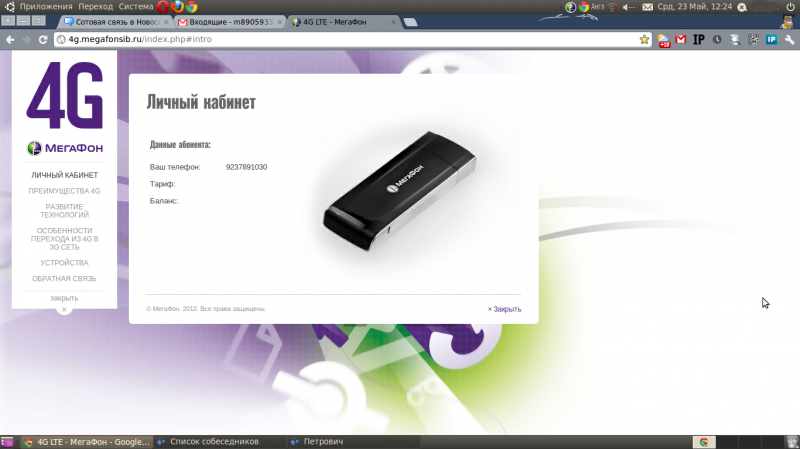Bookmark this page with the star icon
Screen dimensions: 800x449
pos(645,39)
